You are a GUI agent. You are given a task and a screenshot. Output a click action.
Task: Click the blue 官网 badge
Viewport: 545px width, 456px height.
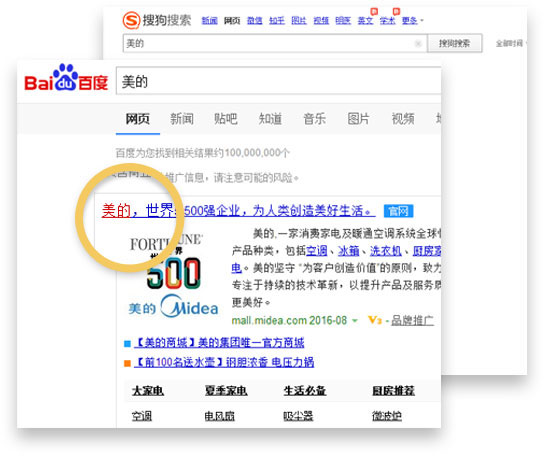(x=398, y=211)
